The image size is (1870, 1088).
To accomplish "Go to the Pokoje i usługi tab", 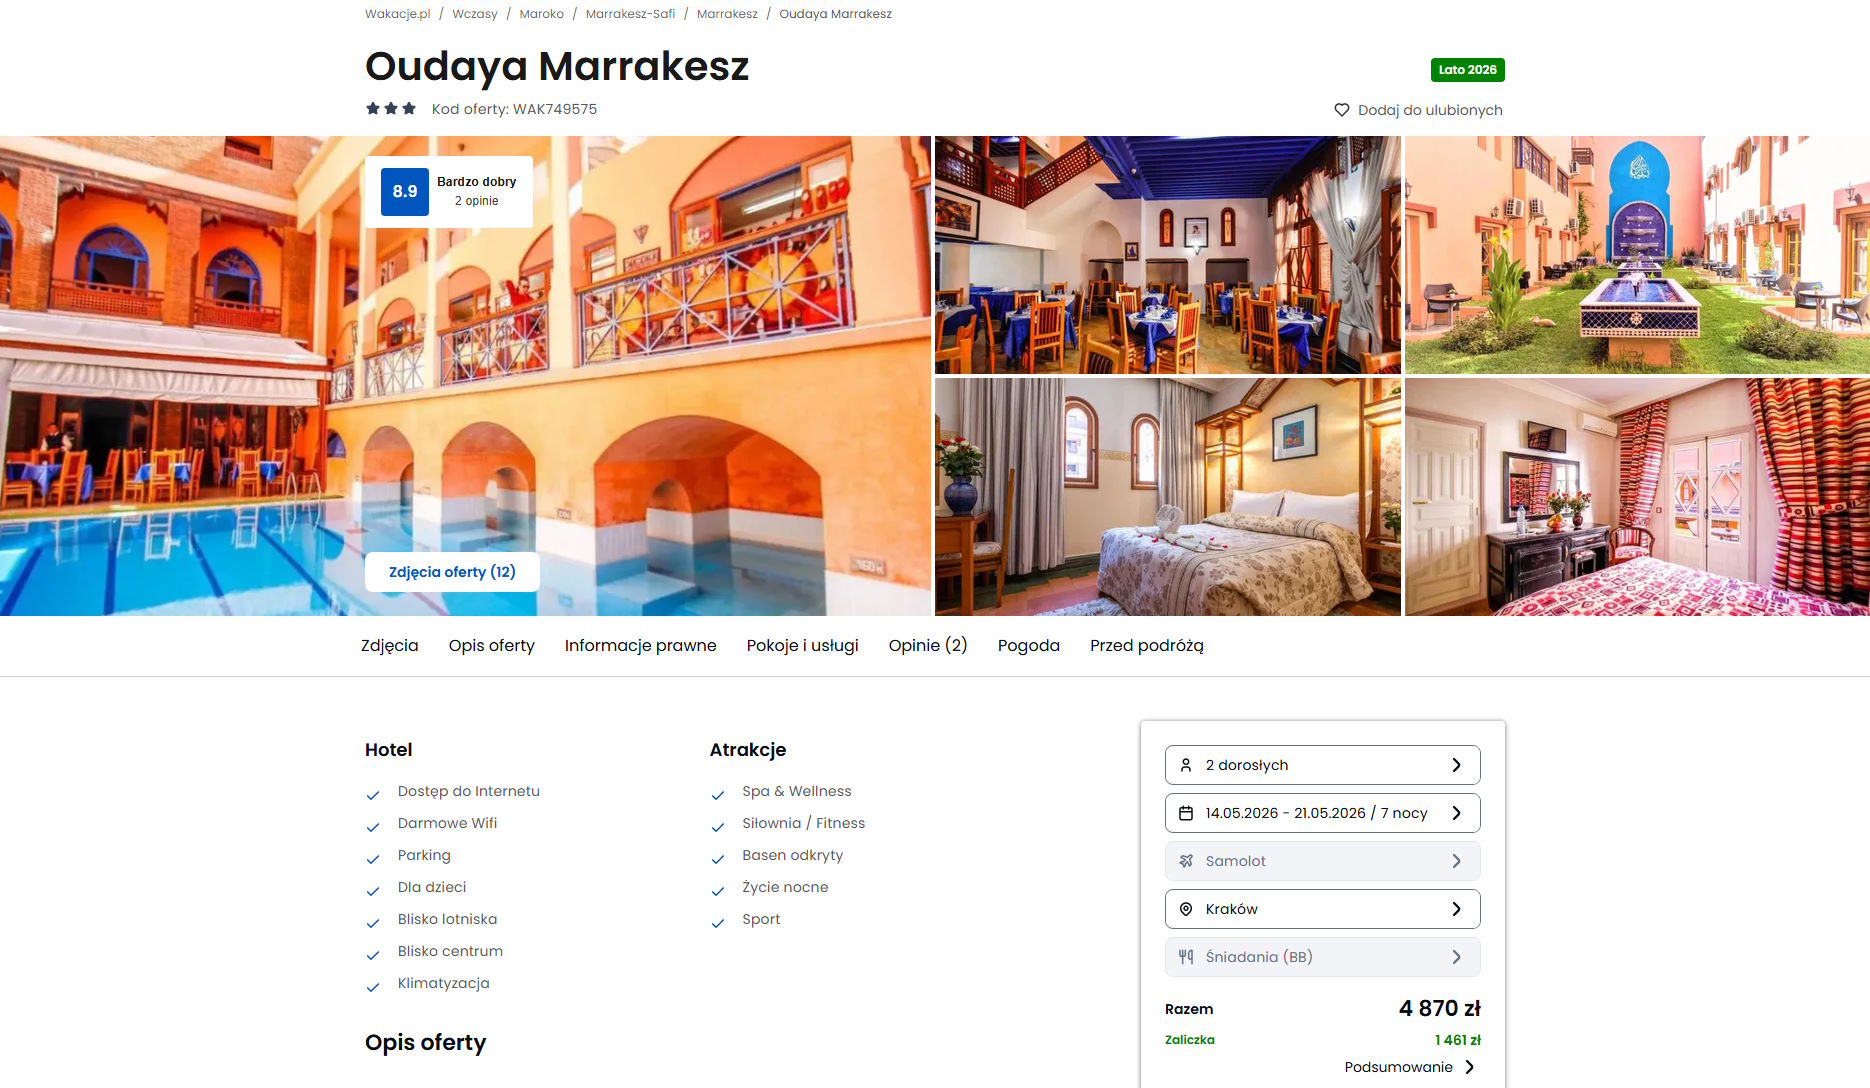I will (x=803, y=646).
